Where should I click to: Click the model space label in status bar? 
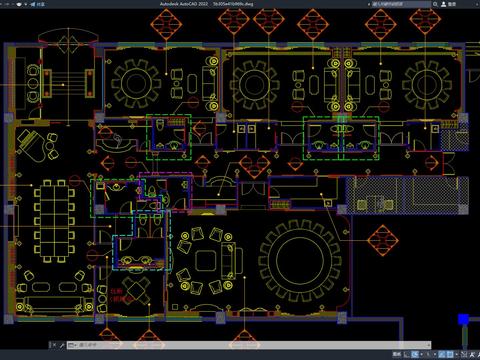(396, 354)
